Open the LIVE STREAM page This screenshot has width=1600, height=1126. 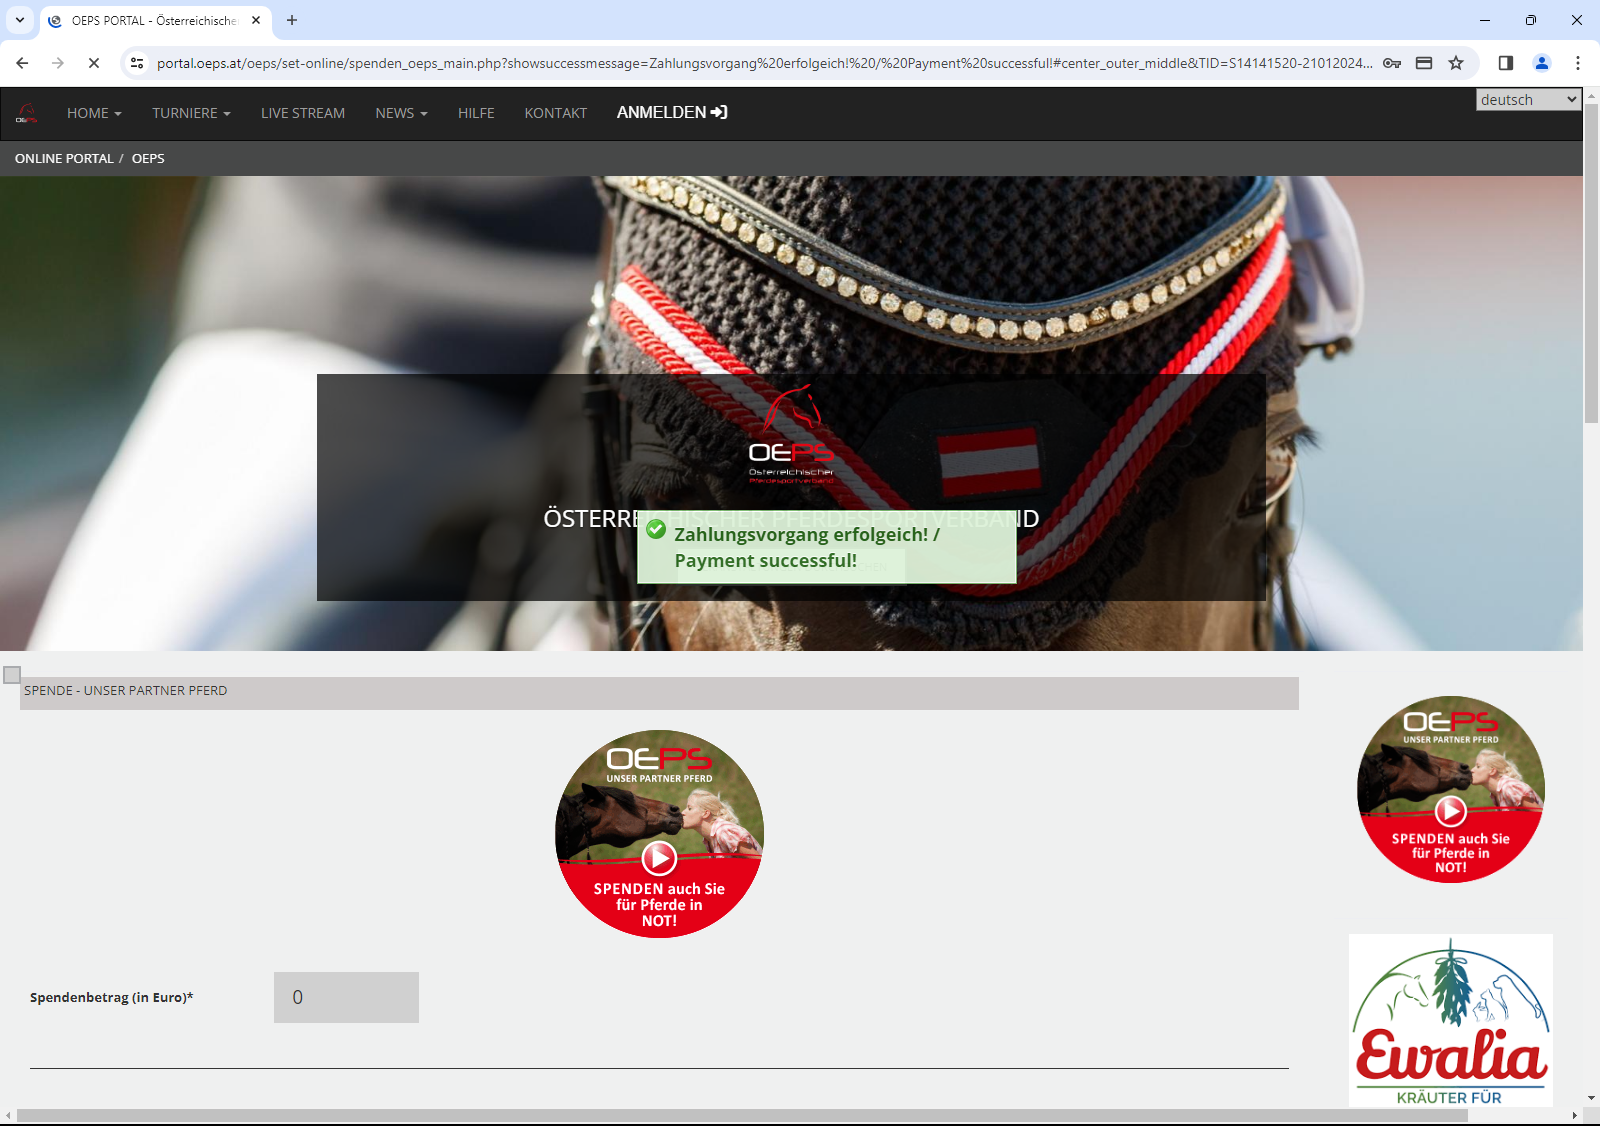click(303, 113)
